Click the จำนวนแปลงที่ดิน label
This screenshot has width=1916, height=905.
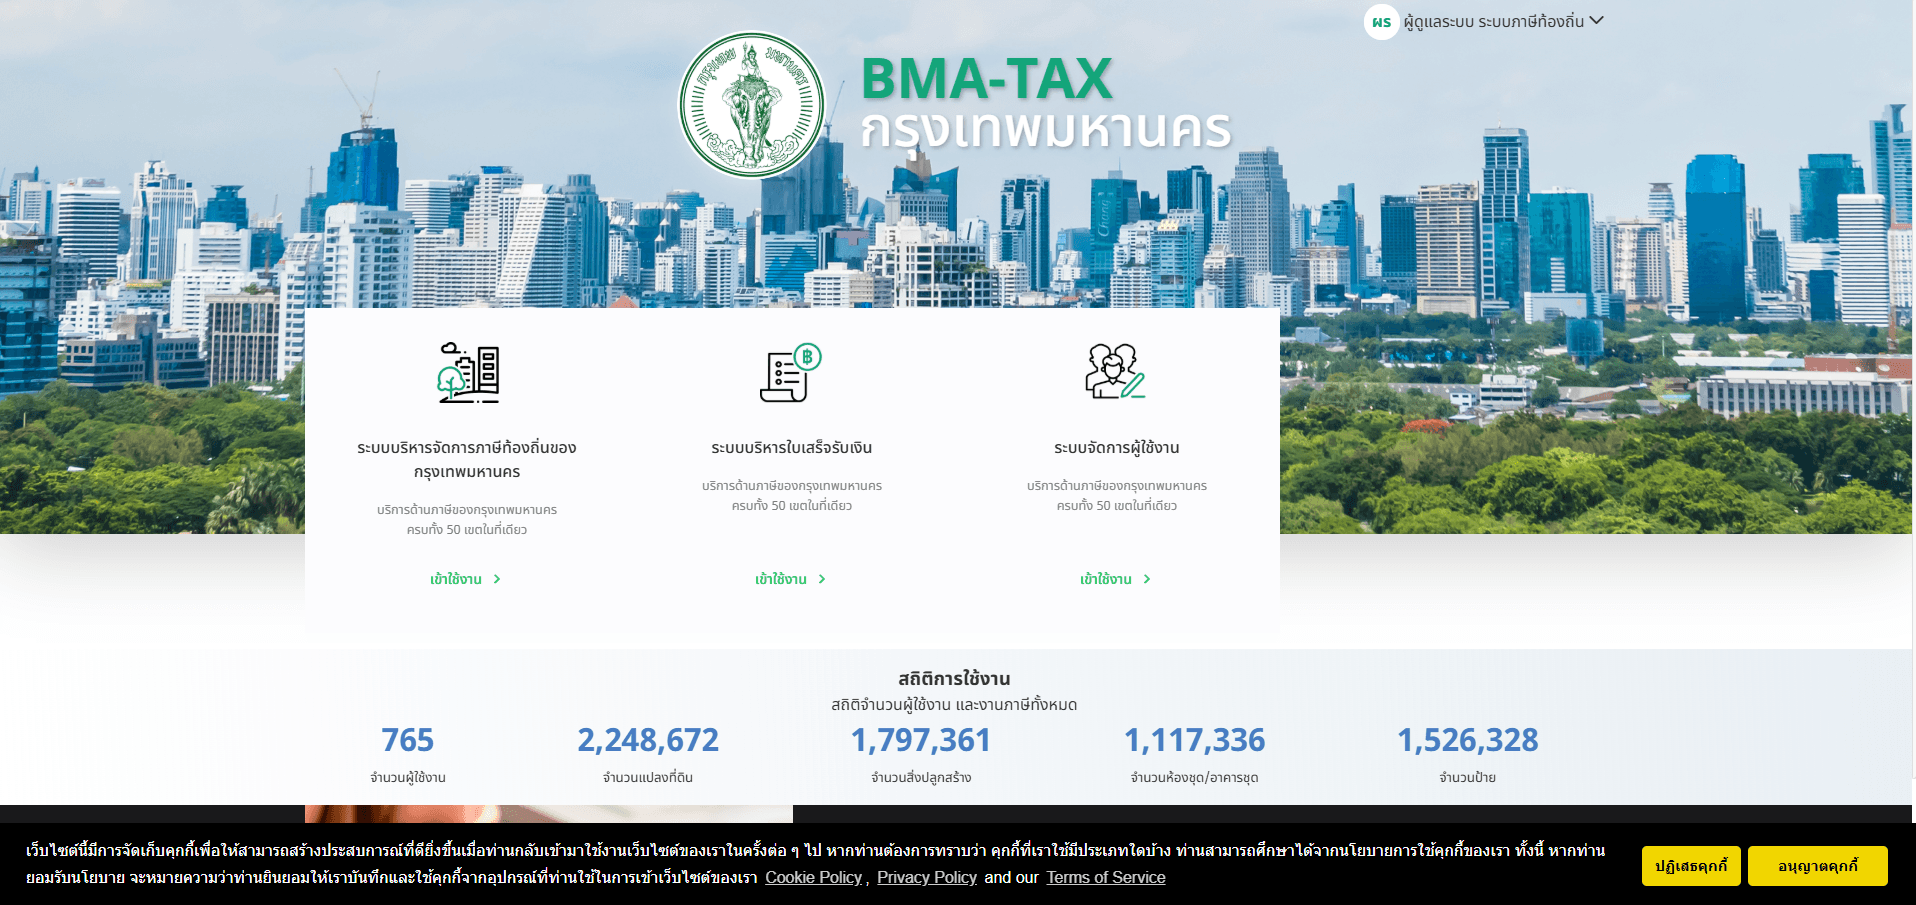(648, 777)
